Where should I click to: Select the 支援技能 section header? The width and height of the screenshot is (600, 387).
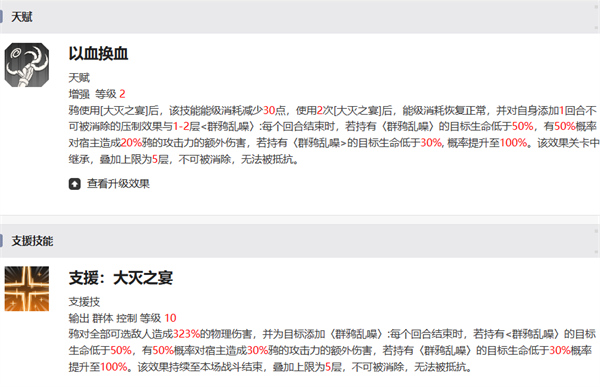32,241
